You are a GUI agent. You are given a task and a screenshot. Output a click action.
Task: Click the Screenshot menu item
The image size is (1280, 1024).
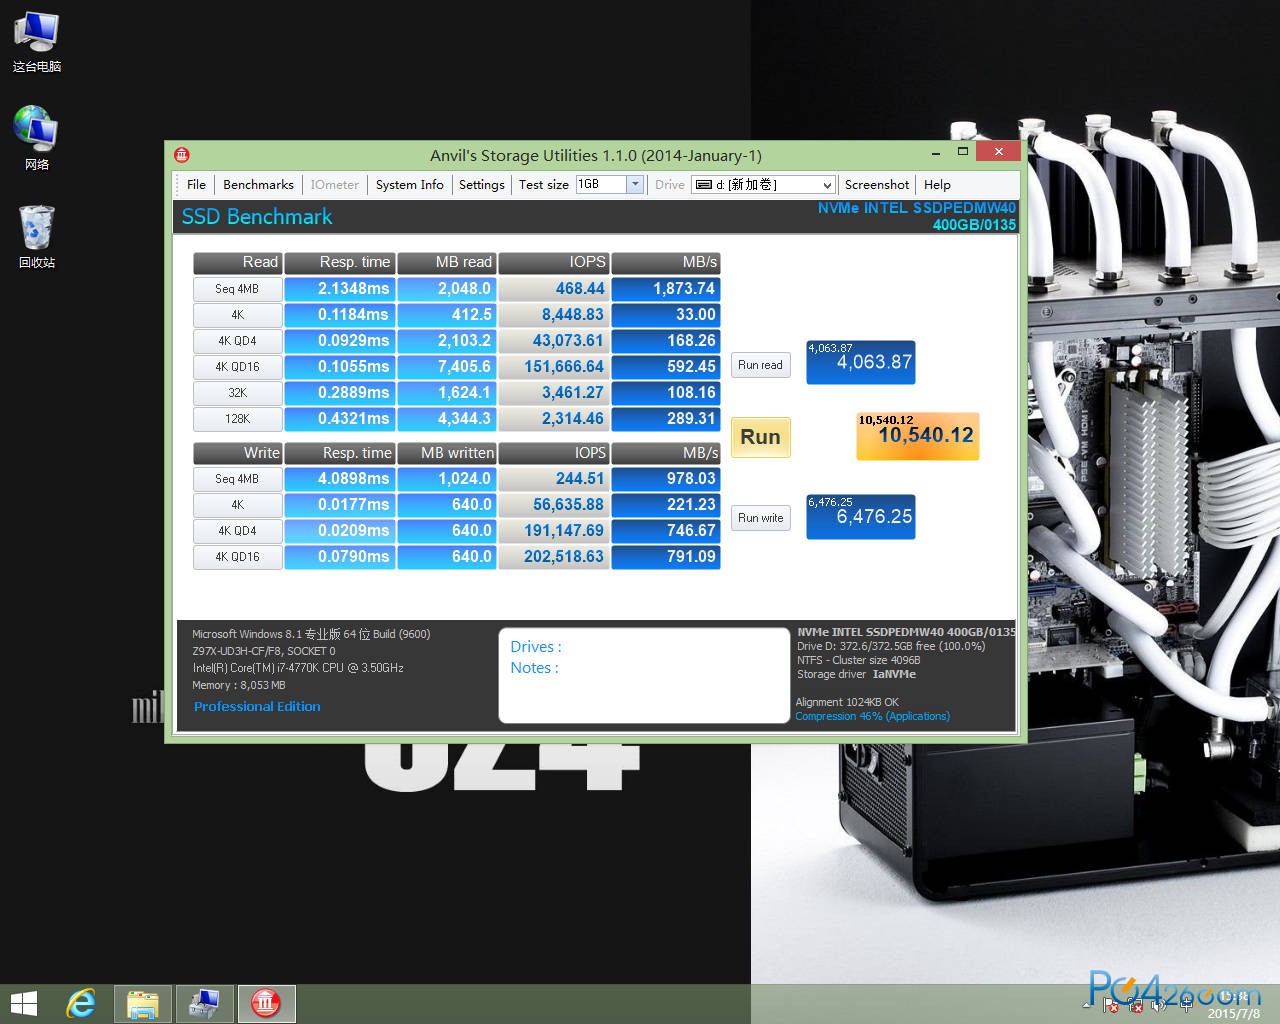tap(876, 185)
